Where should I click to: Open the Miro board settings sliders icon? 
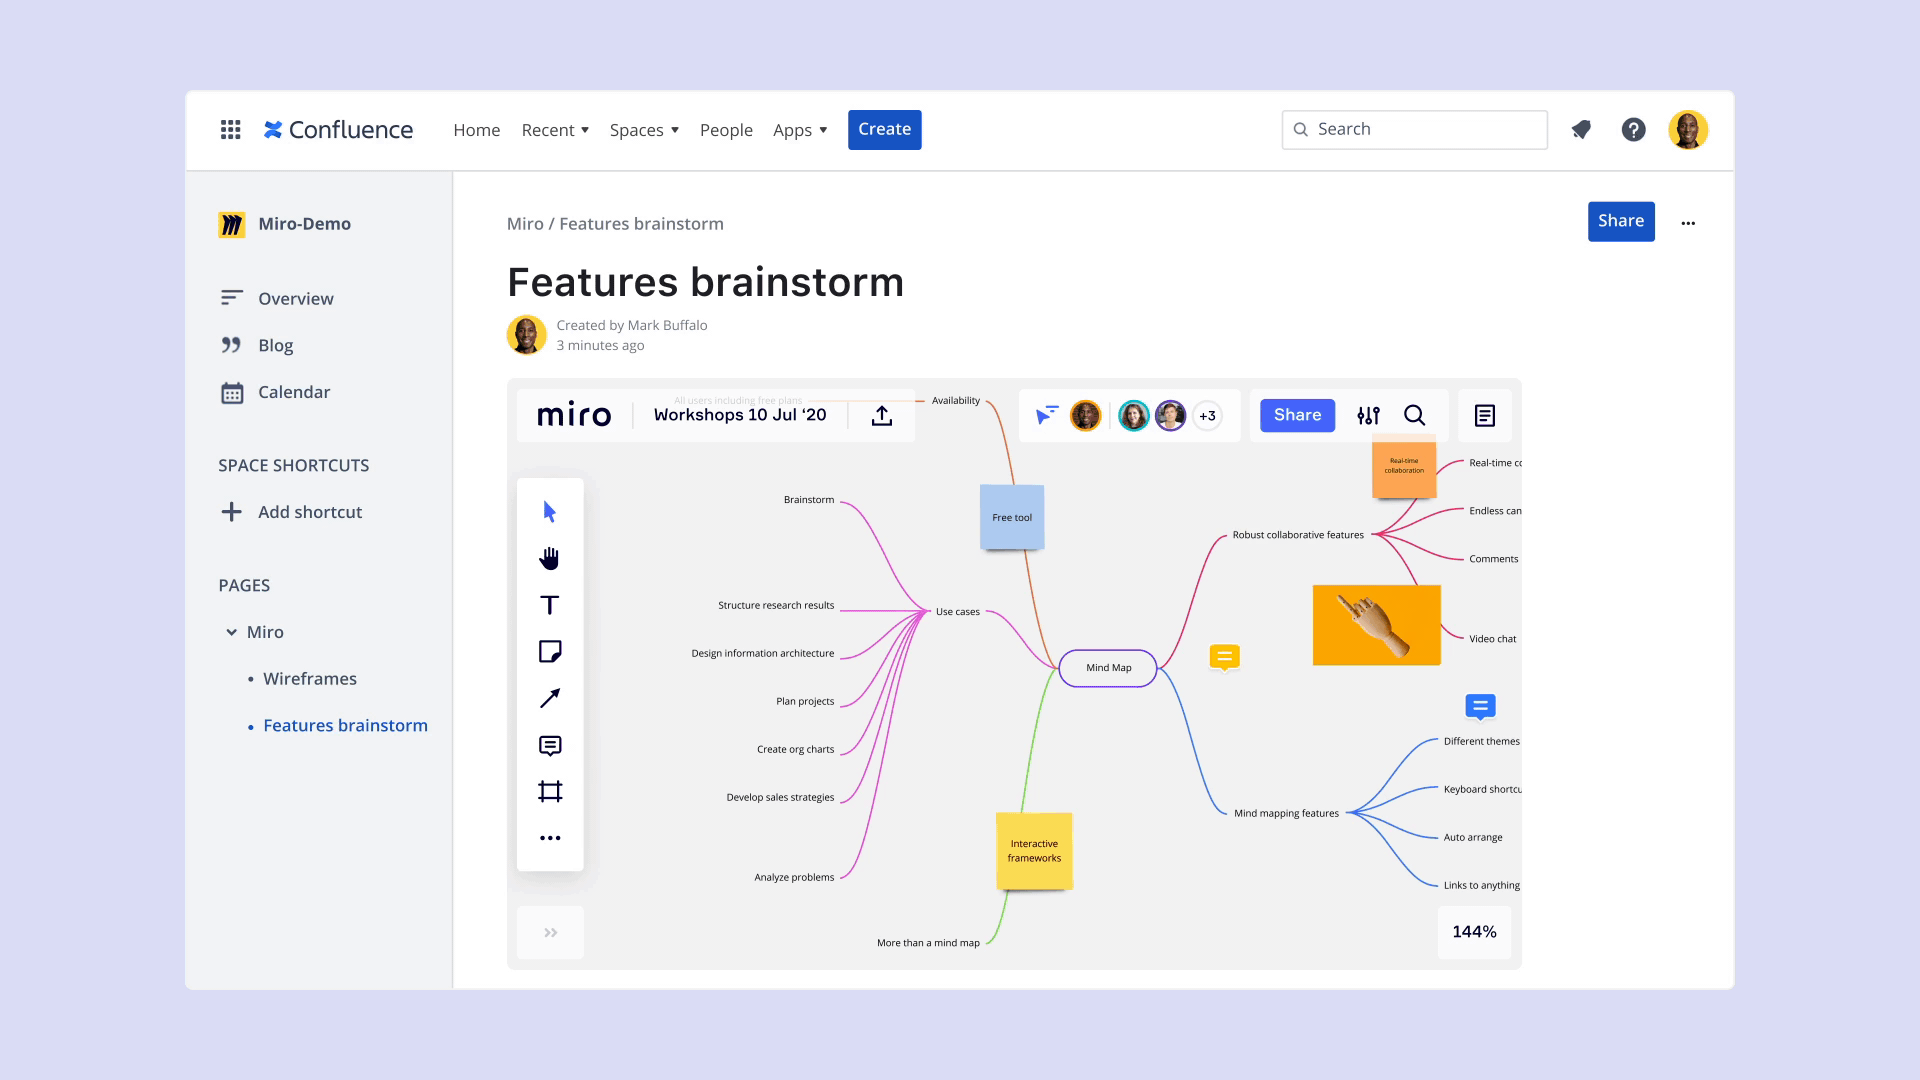1368,416
